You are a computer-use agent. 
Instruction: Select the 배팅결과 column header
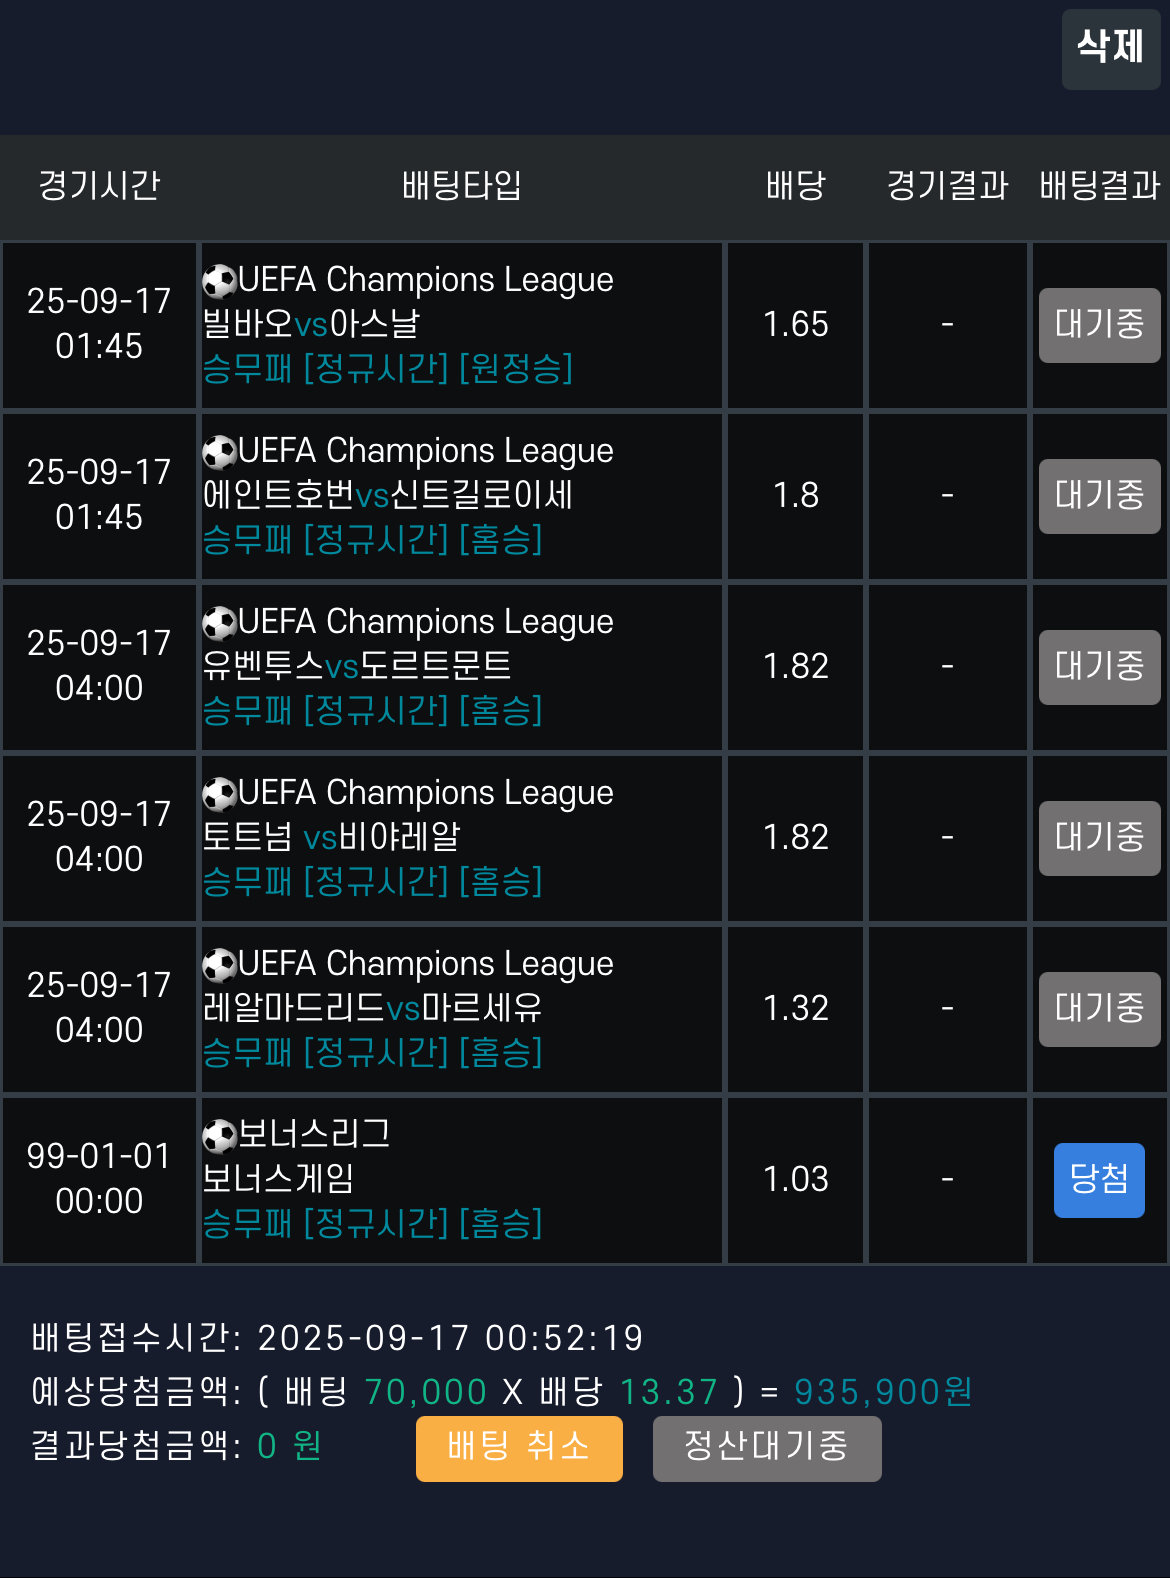pyautogui.click(x=1097, y=187)
